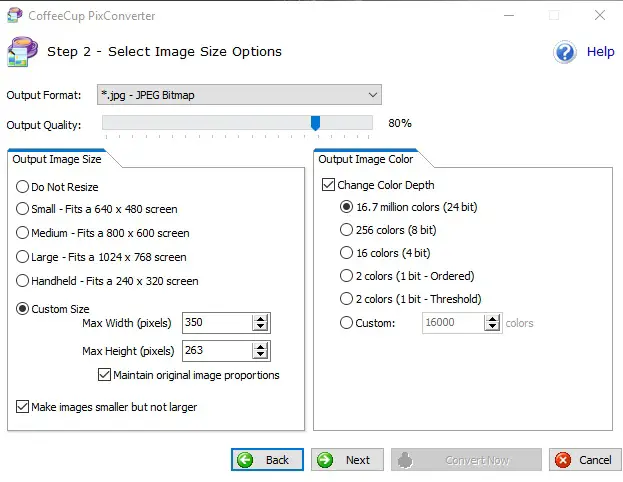The width and height of the screenshot is (623, 482).
Task: Disable the Change Color Depth checkbox
Action: click(328, 185)
